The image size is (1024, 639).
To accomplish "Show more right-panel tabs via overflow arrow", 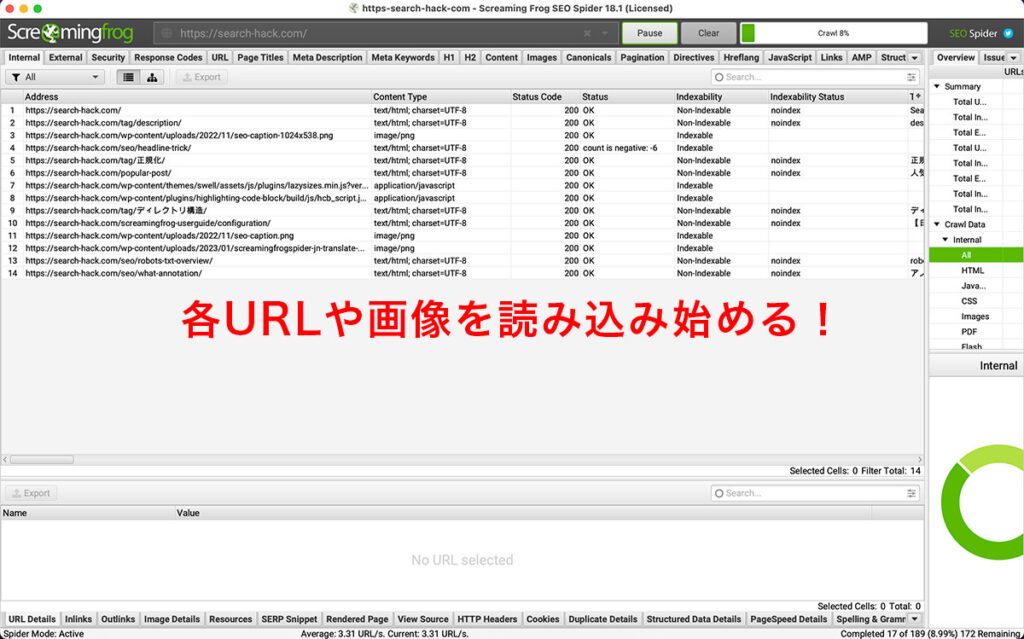I will (x=1014, y=57).
